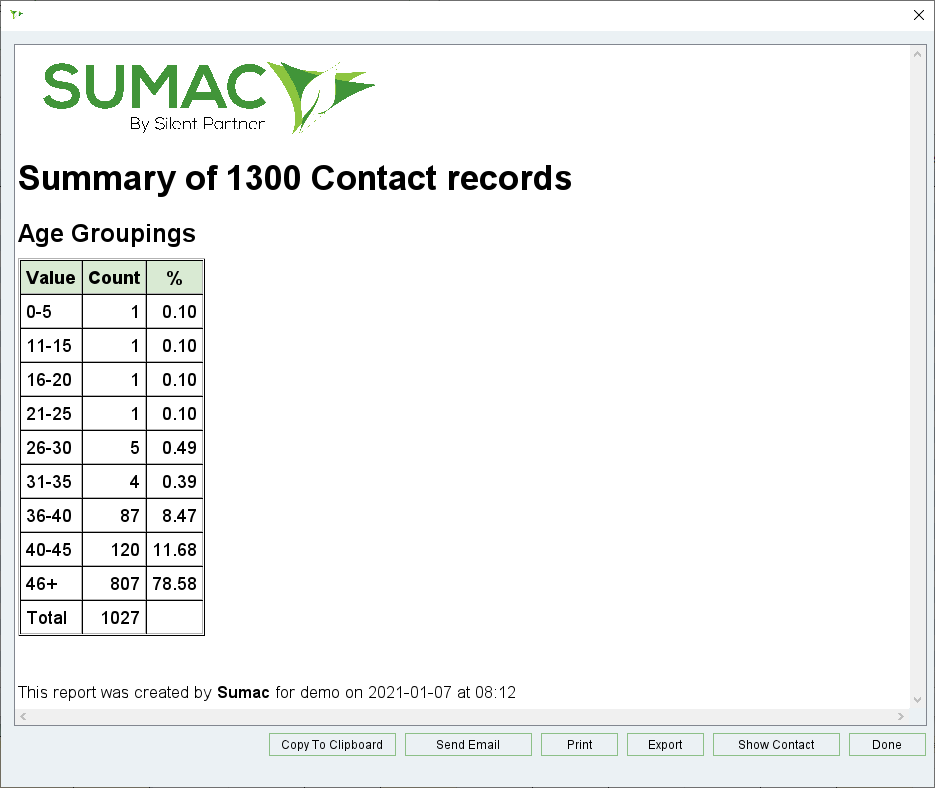Click the 40-45 age group cell
This screenshot has width=935, height=788.
51,550
